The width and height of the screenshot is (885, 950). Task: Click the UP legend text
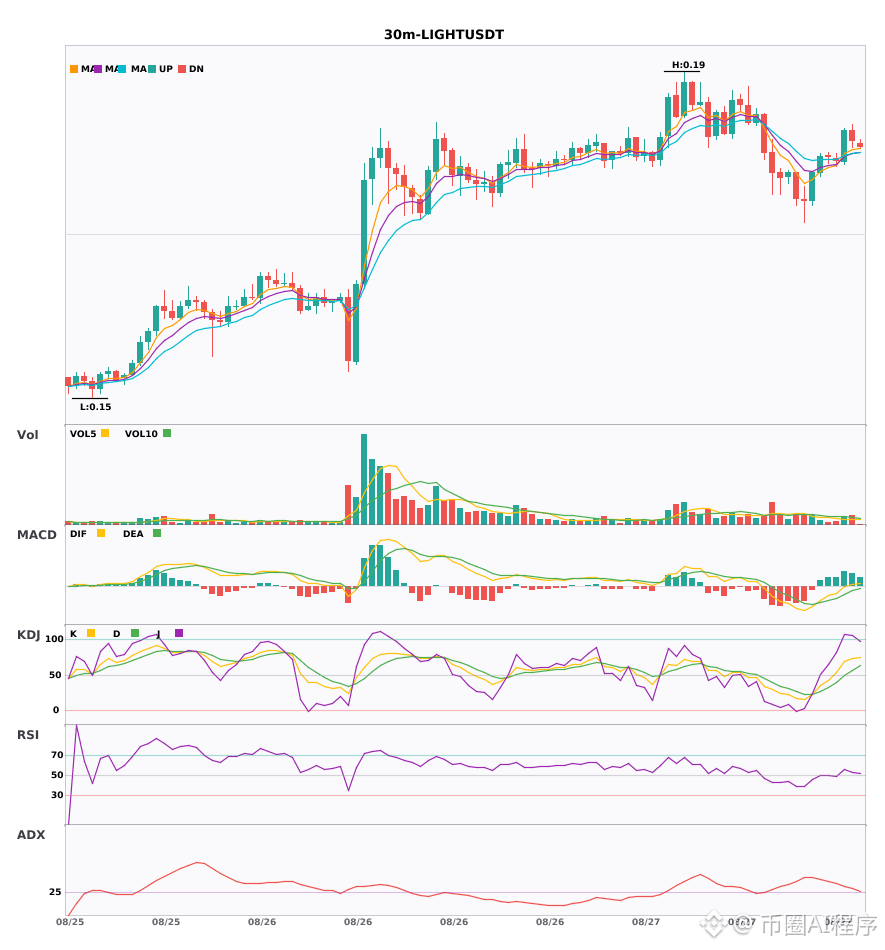pos(166,69)
